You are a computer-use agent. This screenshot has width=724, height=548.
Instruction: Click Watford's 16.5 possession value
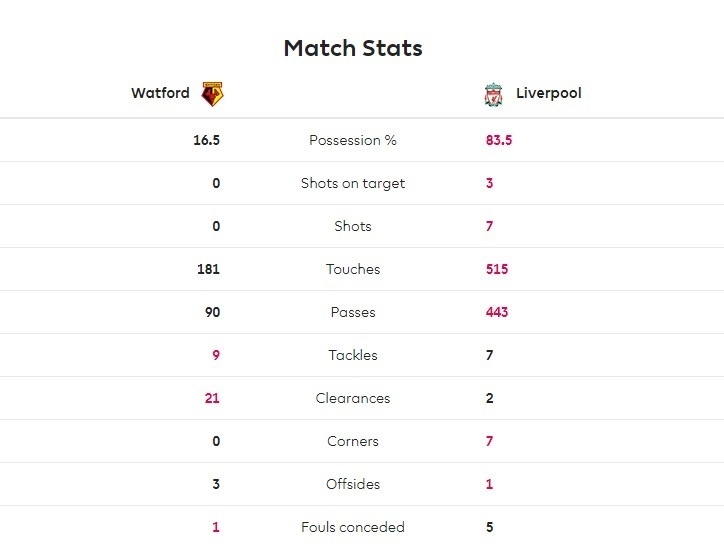206,140
